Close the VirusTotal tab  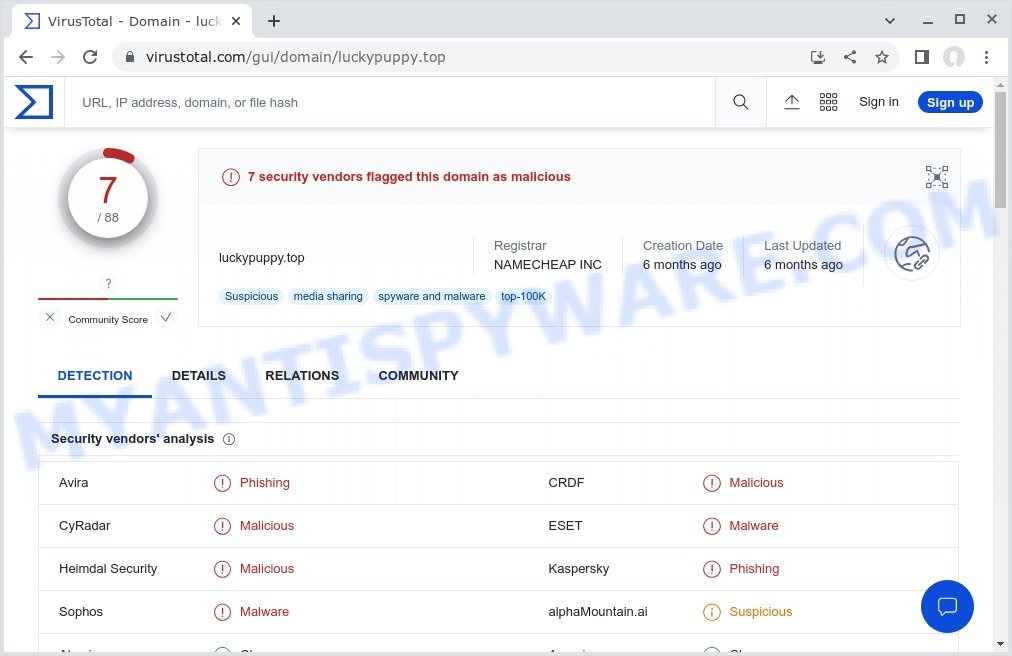point(236,21)
